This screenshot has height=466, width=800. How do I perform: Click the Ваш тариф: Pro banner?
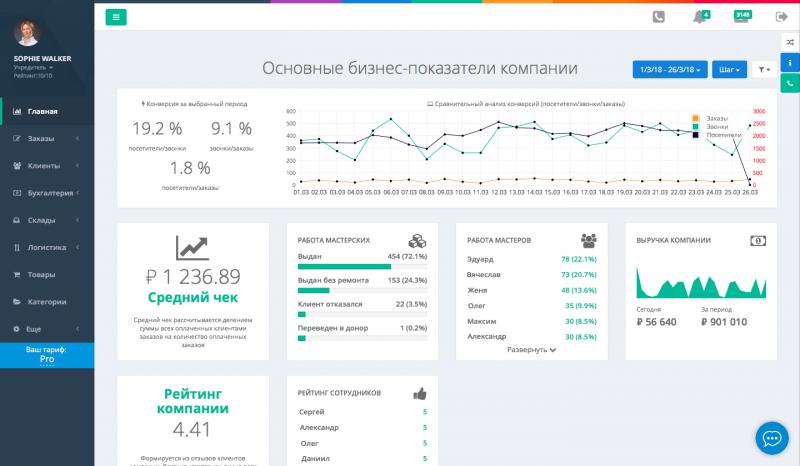47,356
